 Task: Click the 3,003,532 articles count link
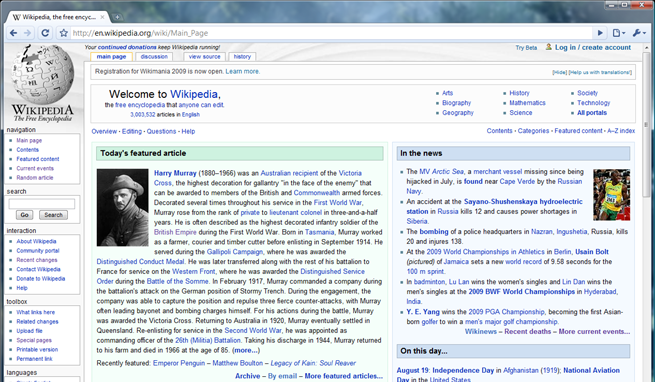(x=142, y=115)
